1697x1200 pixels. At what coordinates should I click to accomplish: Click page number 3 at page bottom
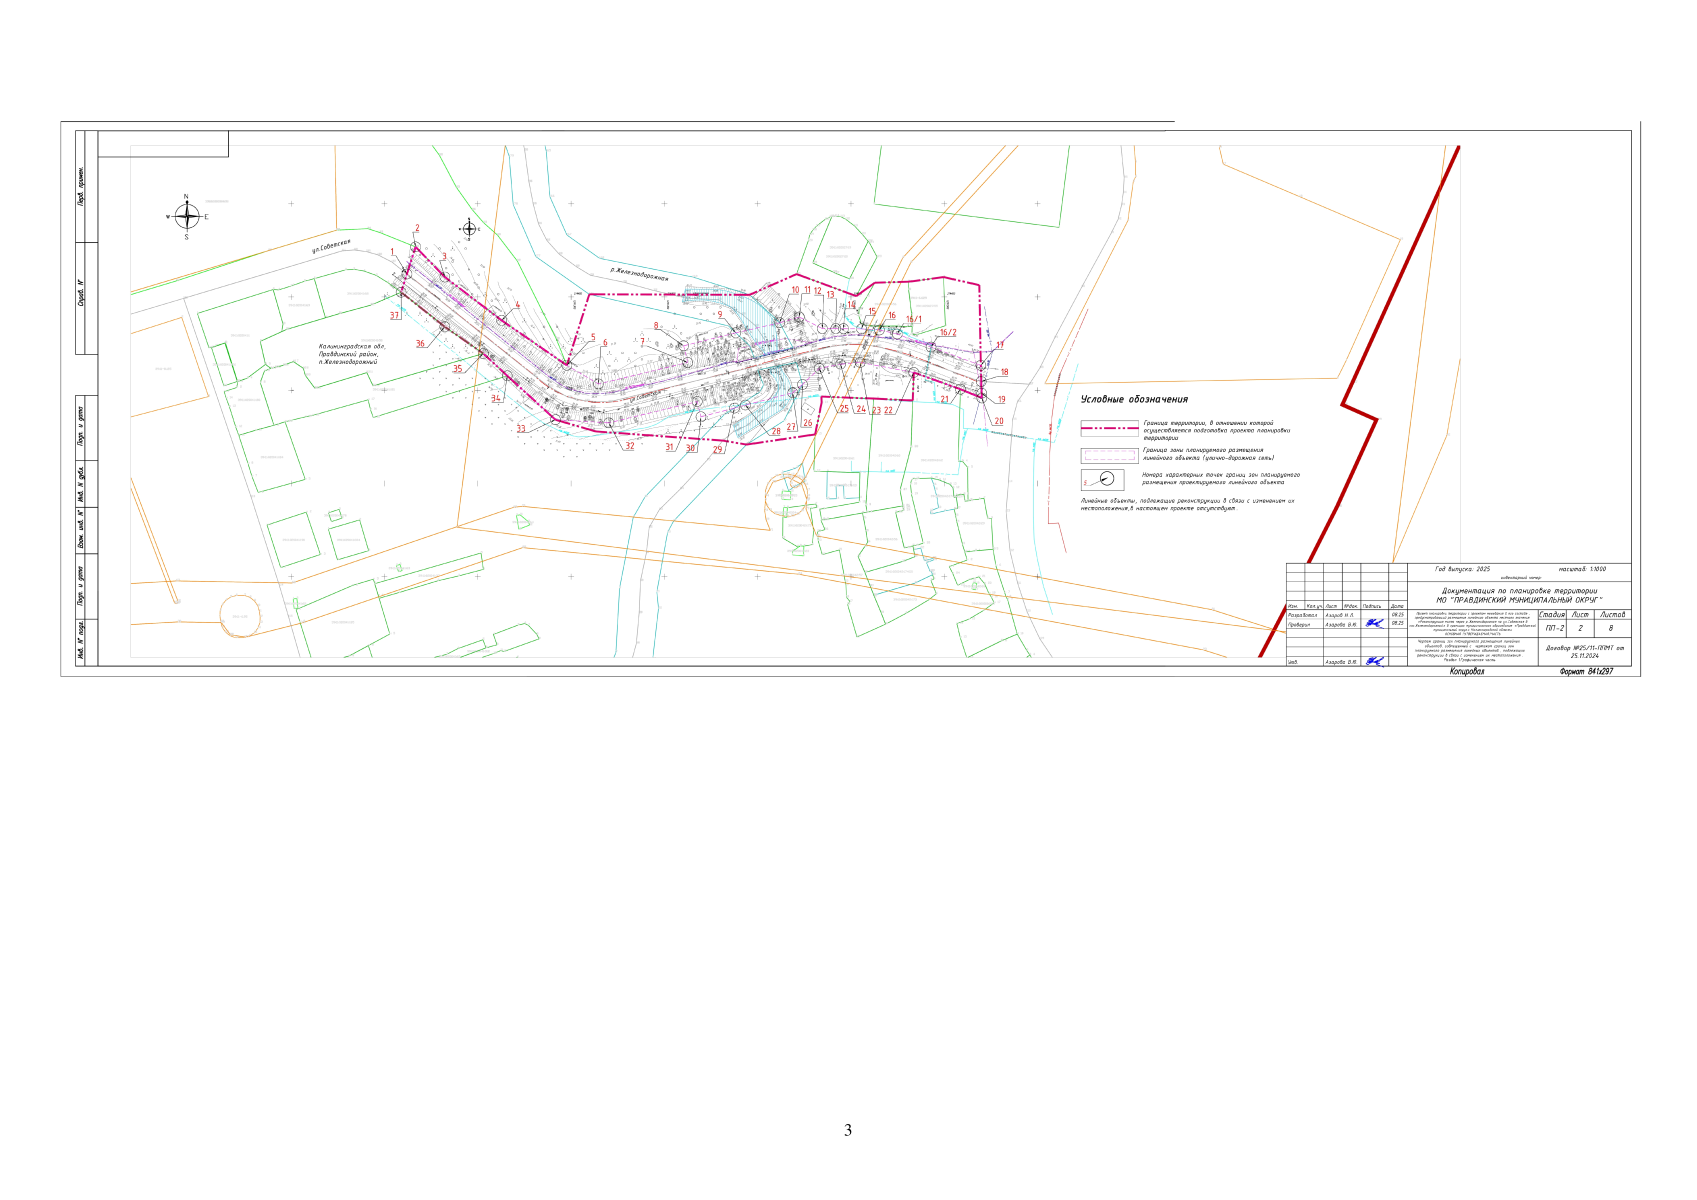coord(848,1131)
